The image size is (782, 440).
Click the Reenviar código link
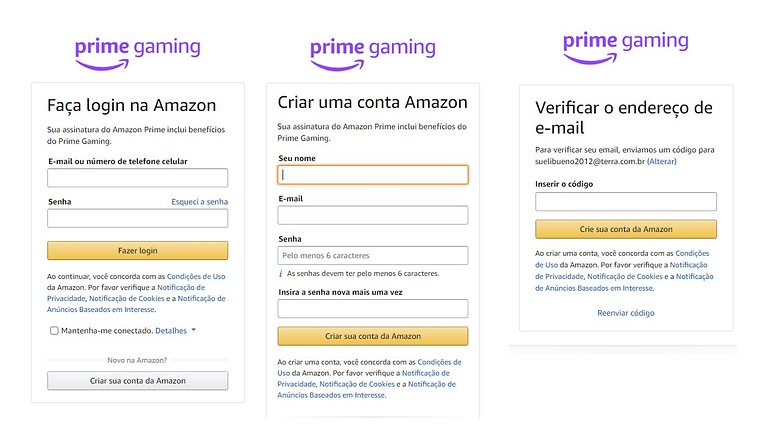(626, 313)
